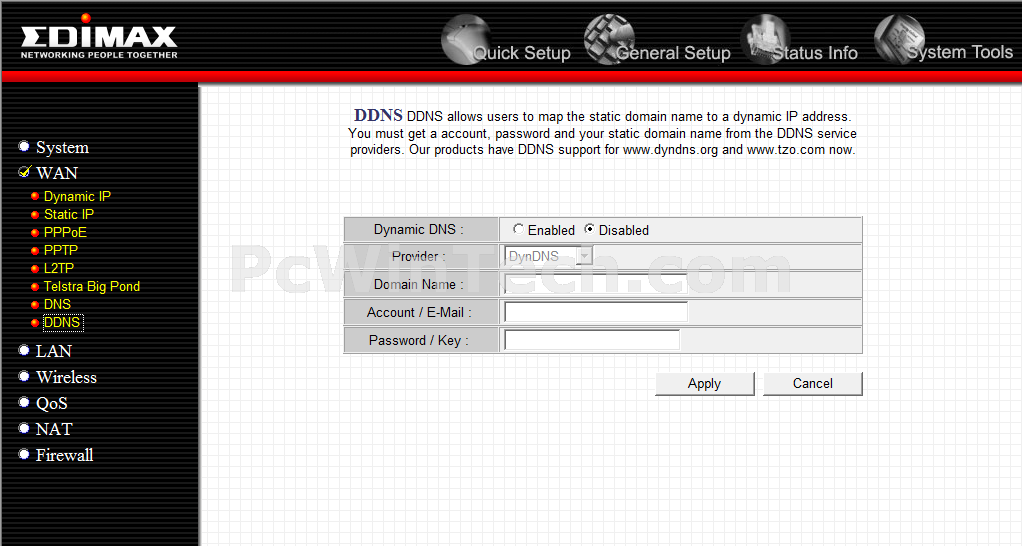Select the Firewall radio bullet
The width and height of the screenshot is (1022, 546).
coord(24,454)
